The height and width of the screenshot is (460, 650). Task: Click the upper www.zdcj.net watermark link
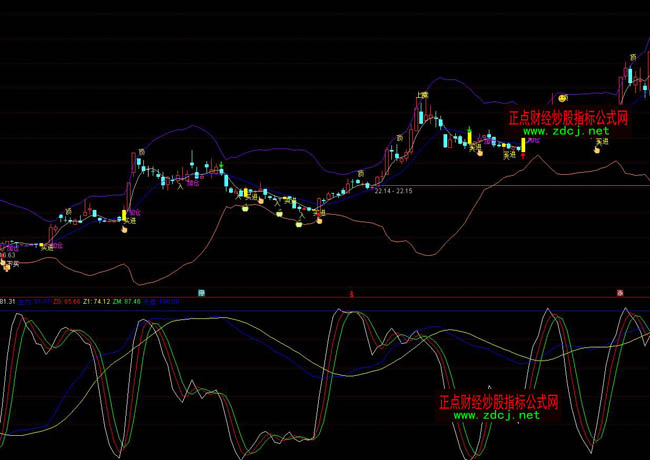pyautogui.click(x=564, y=131)
